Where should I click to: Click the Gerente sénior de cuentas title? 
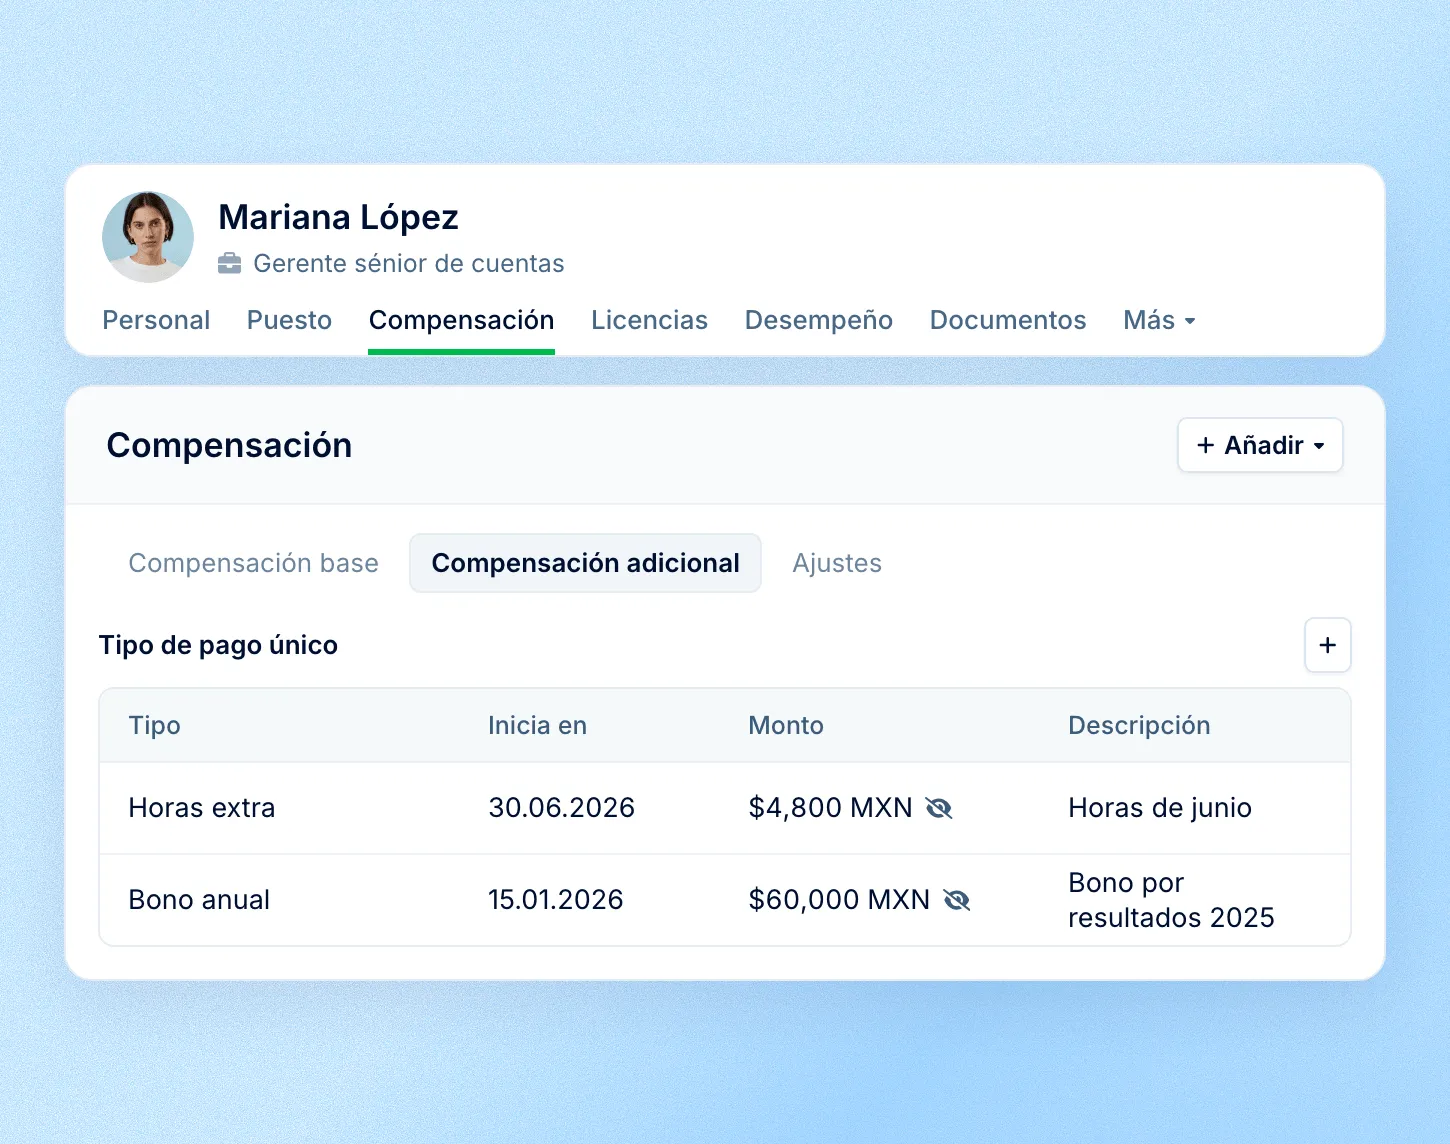coord(408,264)
